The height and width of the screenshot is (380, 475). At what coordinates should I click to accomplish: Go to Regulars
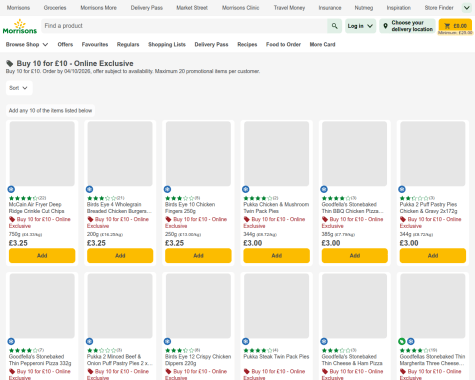point(128,44)
